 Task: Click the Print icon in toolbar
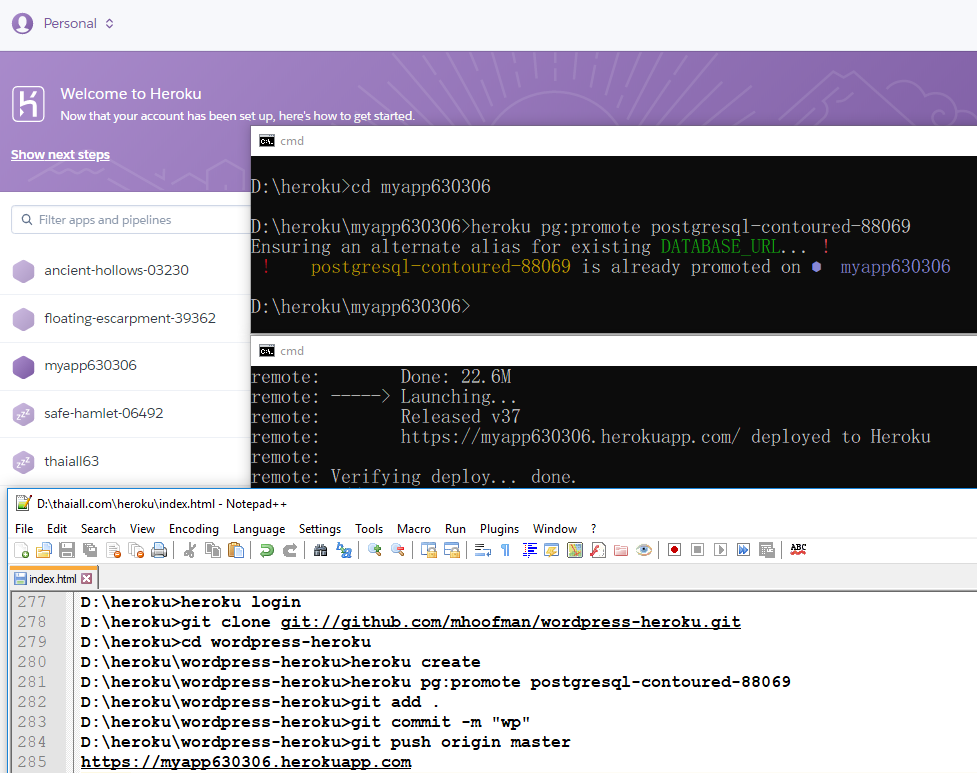[x=159, y=550]
